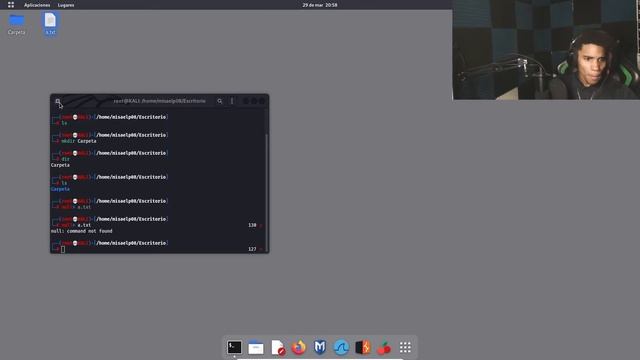Image resolution: width=640 pixels, height=360 pixels.
Task: Open the text editor dock icon
Action: pyautogui.click(x=278, y=347)
